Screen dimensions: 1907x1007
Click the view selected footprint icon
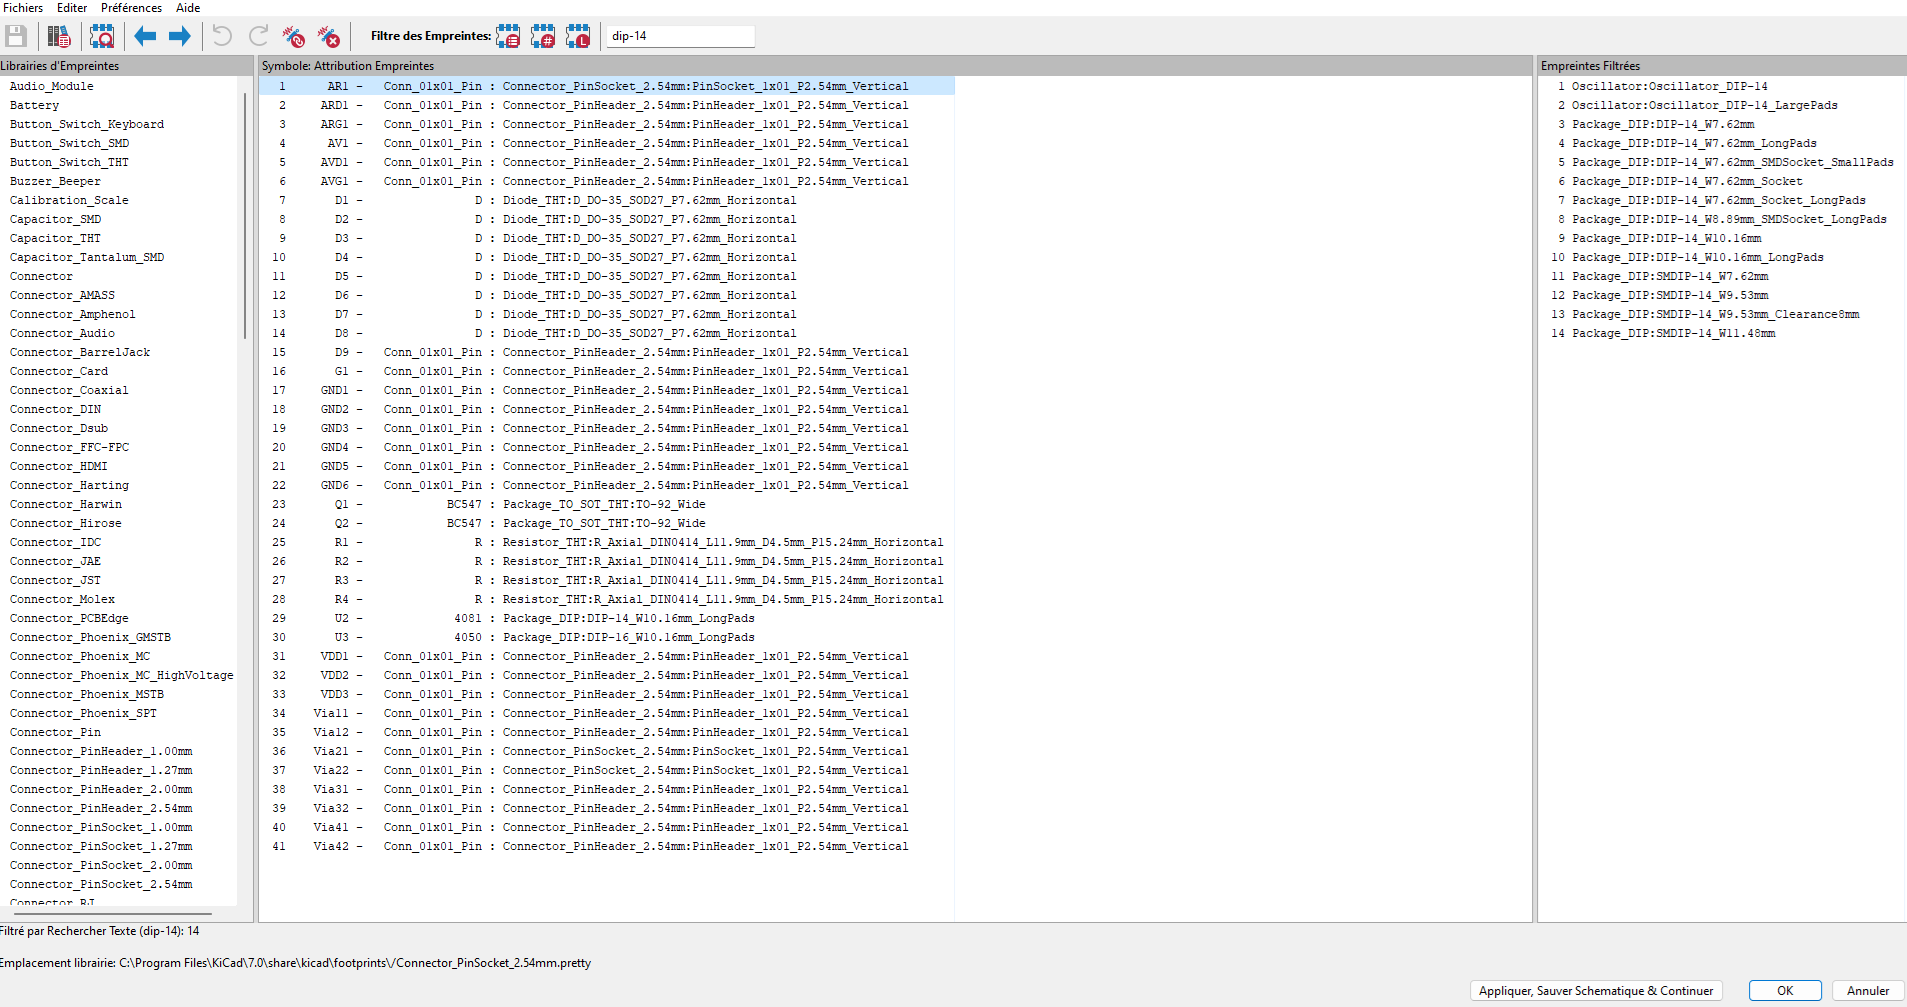tap(102, 37)
